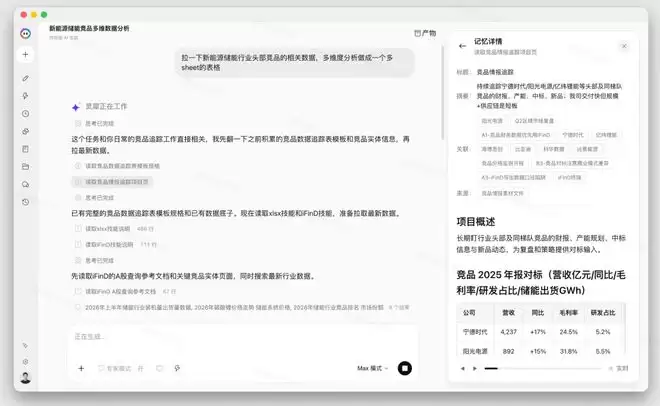This screenshot has width=660, height=406.
Task: Open the Max 模式 dropdown
Action: point(373,368)
